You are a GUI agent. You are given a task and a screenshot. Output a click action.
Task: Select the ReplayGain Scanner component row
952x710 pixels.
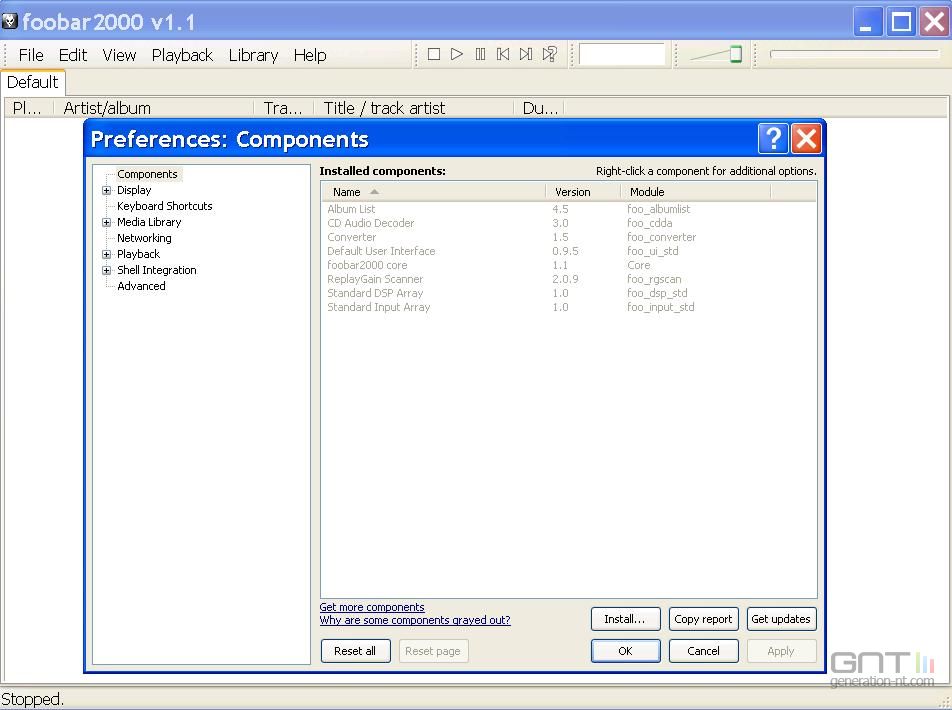[x=569, y=279]
